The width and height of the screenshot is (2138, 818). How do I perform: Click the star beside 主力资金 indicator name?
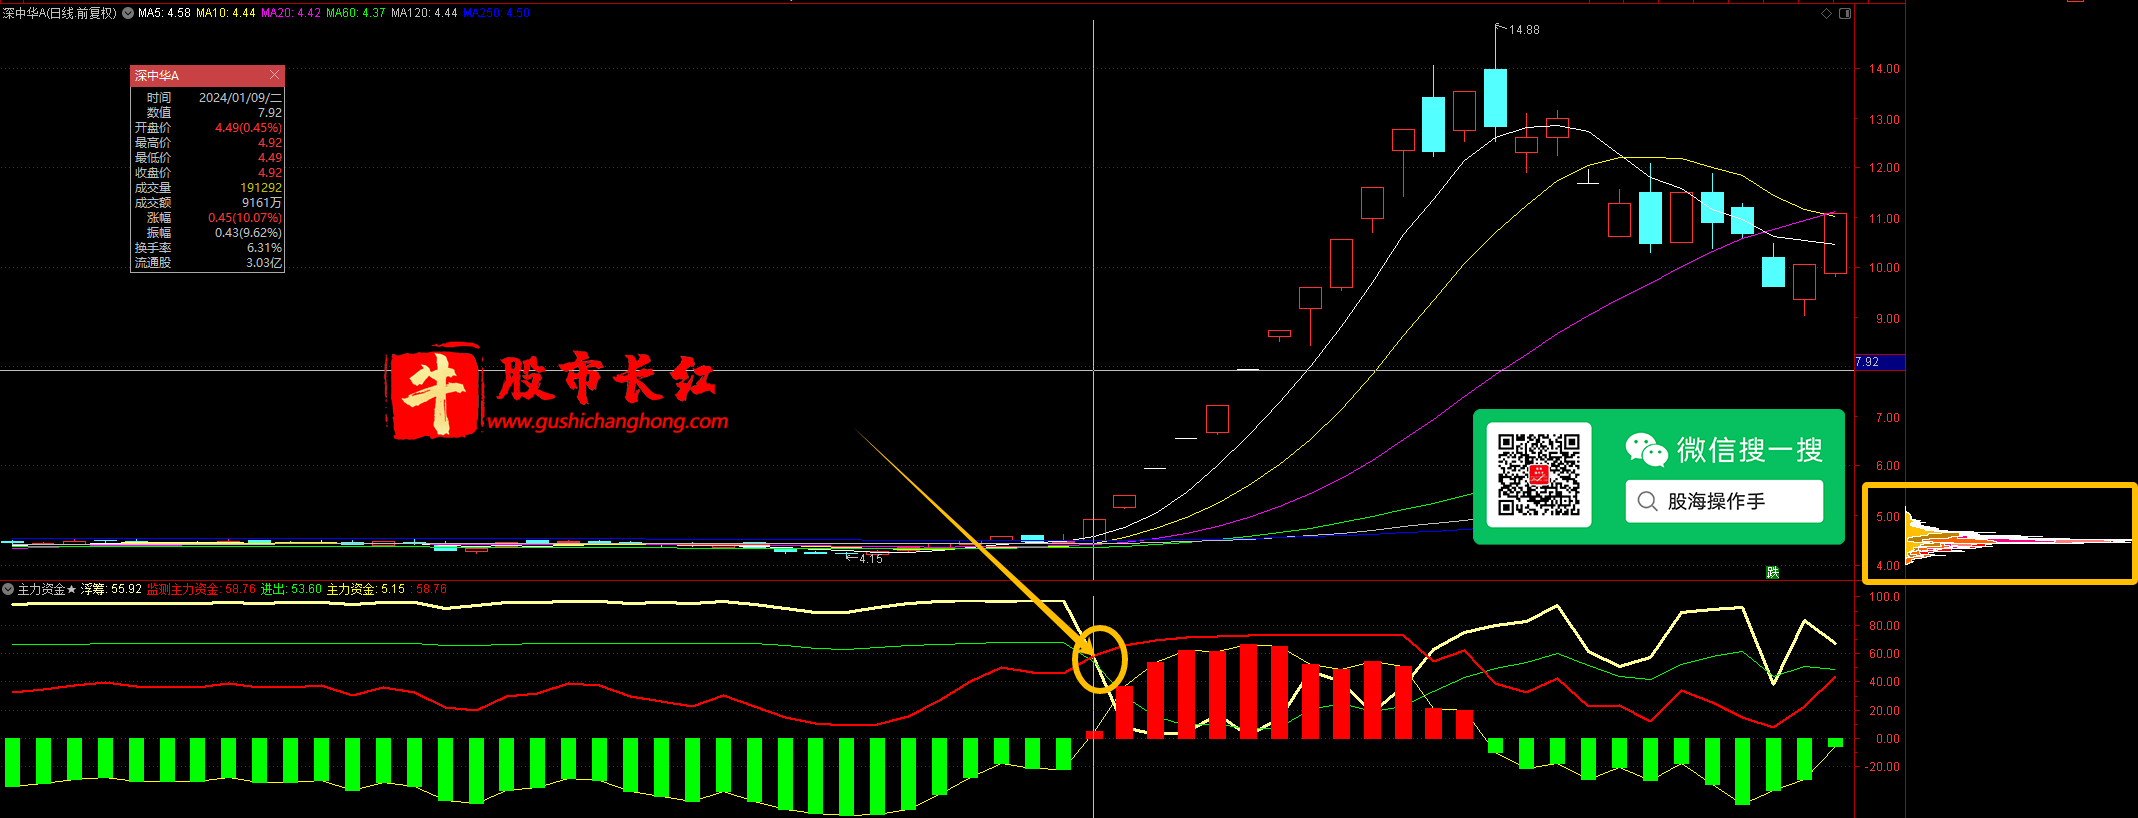tap(72, 589)
